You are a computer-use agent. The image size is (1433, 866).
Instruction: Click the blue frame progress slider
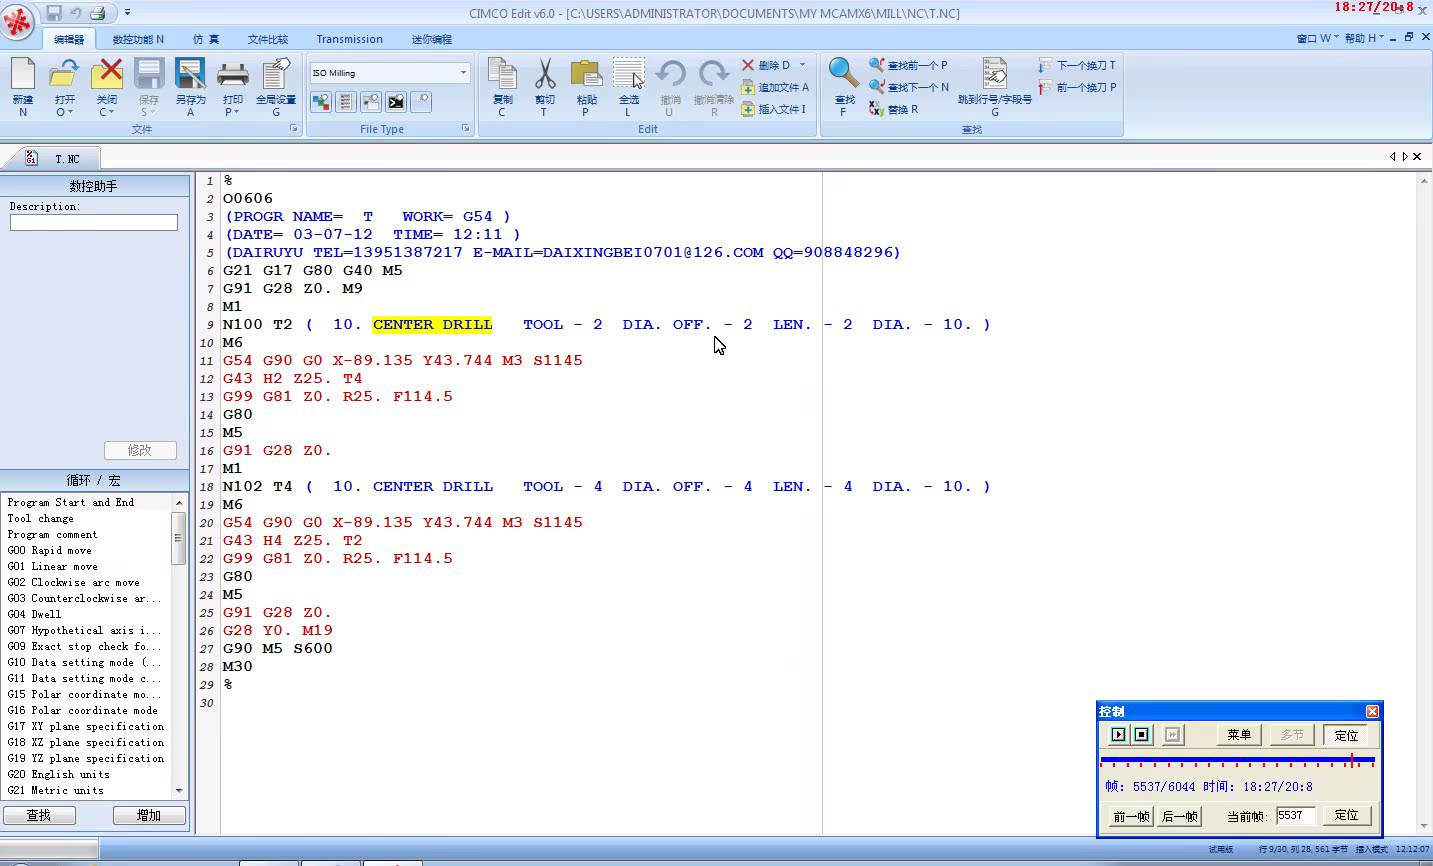(x=1238, y=761)
